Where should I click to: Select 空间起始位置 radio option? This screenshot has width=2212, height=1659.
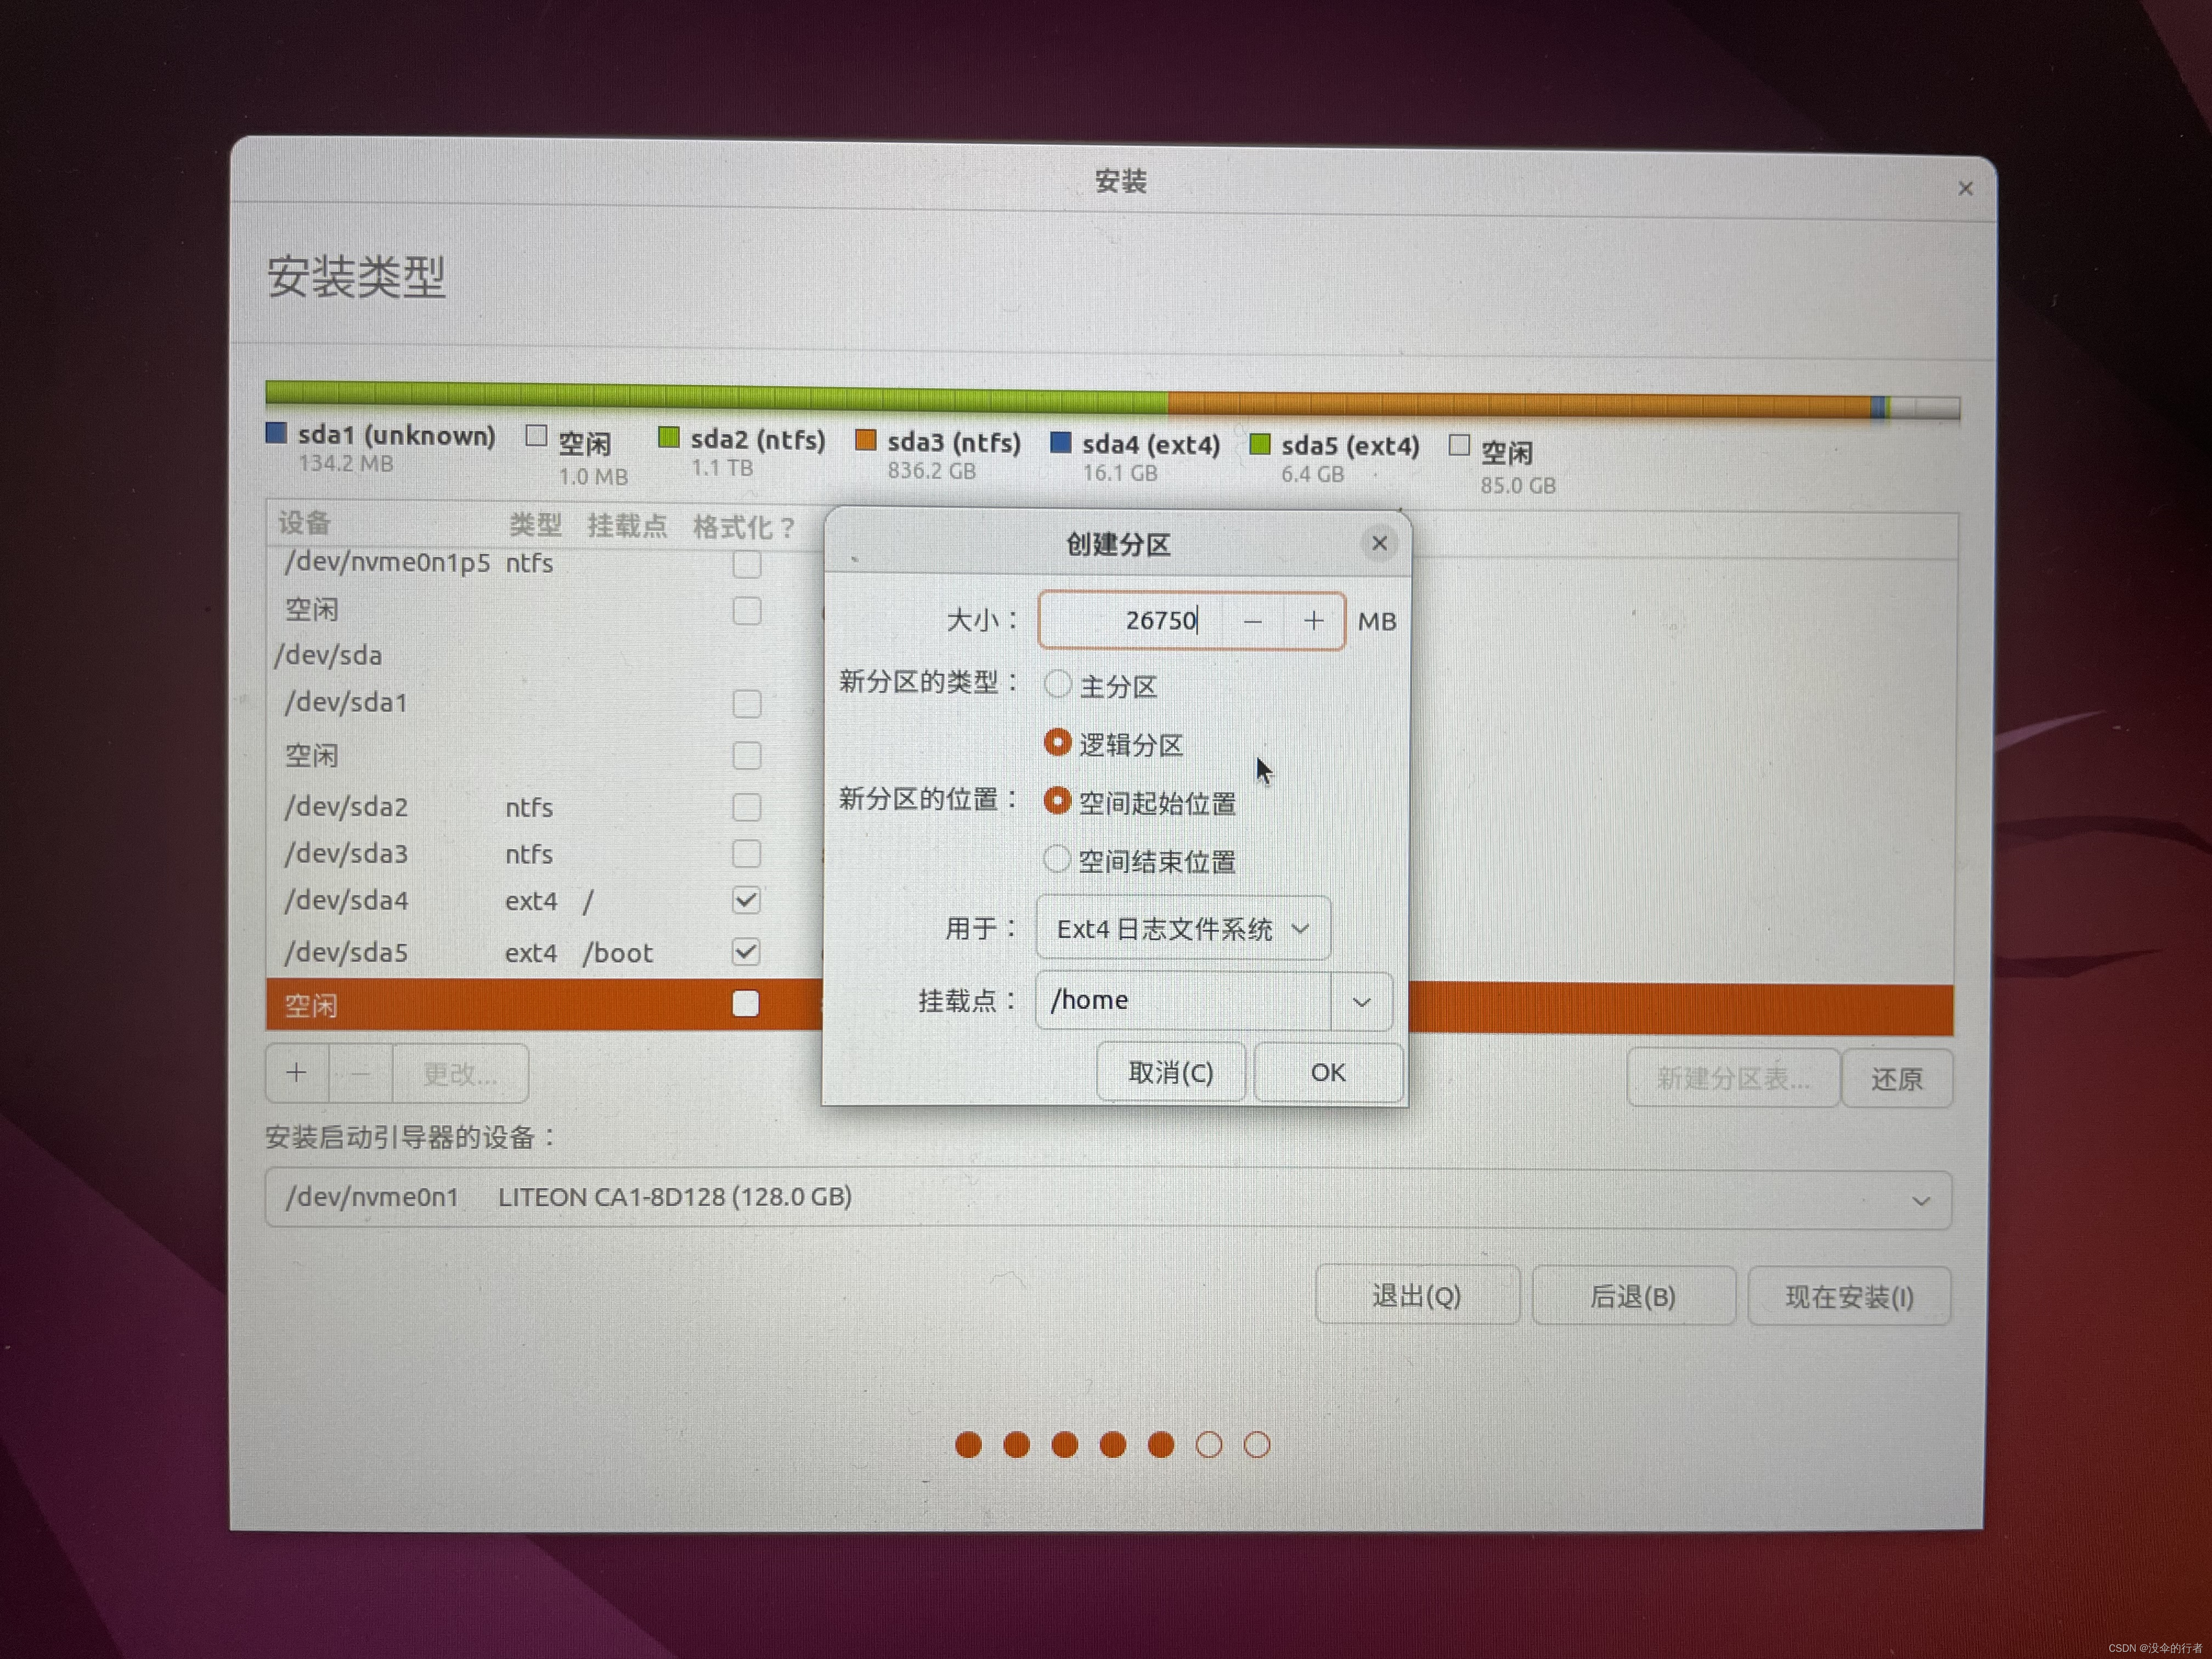tap(1057, 801)
